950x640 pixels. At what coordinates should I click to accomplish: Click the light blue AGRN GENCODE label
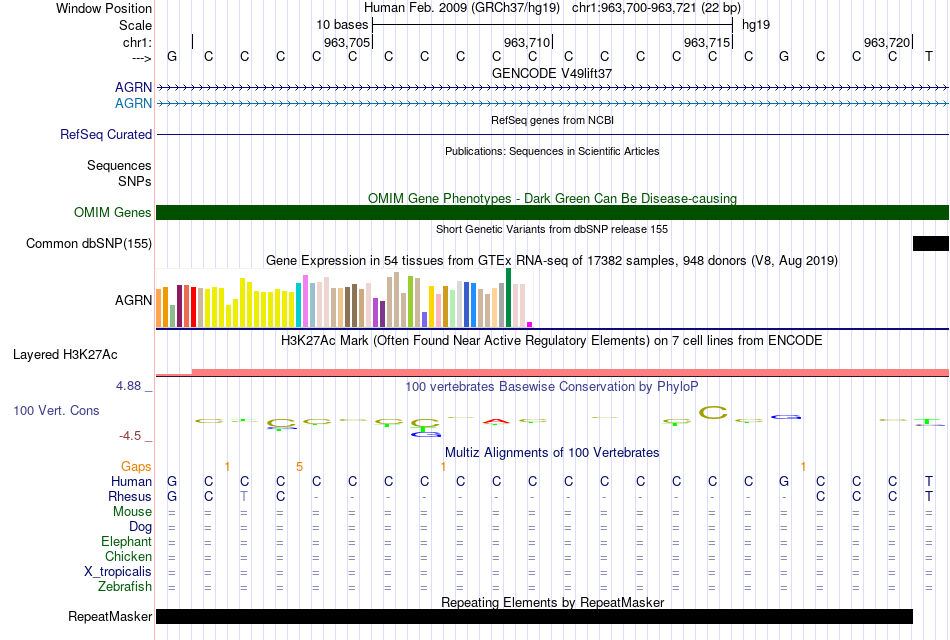coord(133,104)
